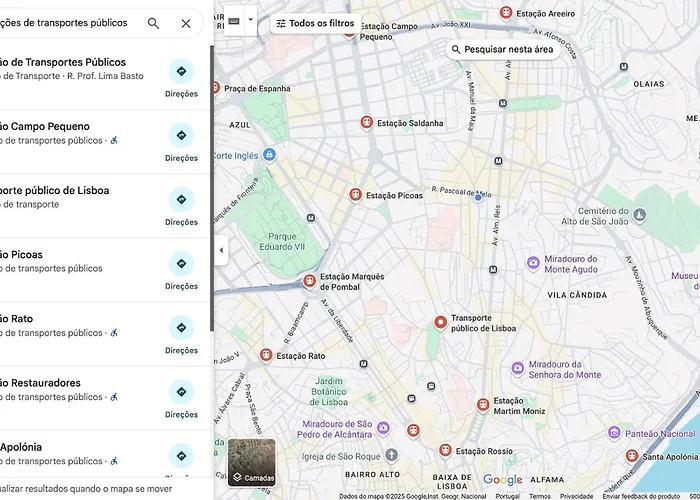Open the Camadas layers thumbnail

[x=251, y=461]
